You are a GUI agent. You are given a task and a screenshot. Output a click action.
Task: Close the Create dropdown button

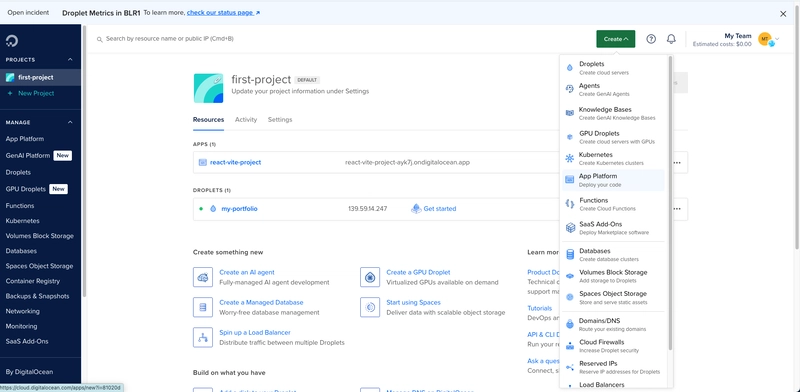615,39
